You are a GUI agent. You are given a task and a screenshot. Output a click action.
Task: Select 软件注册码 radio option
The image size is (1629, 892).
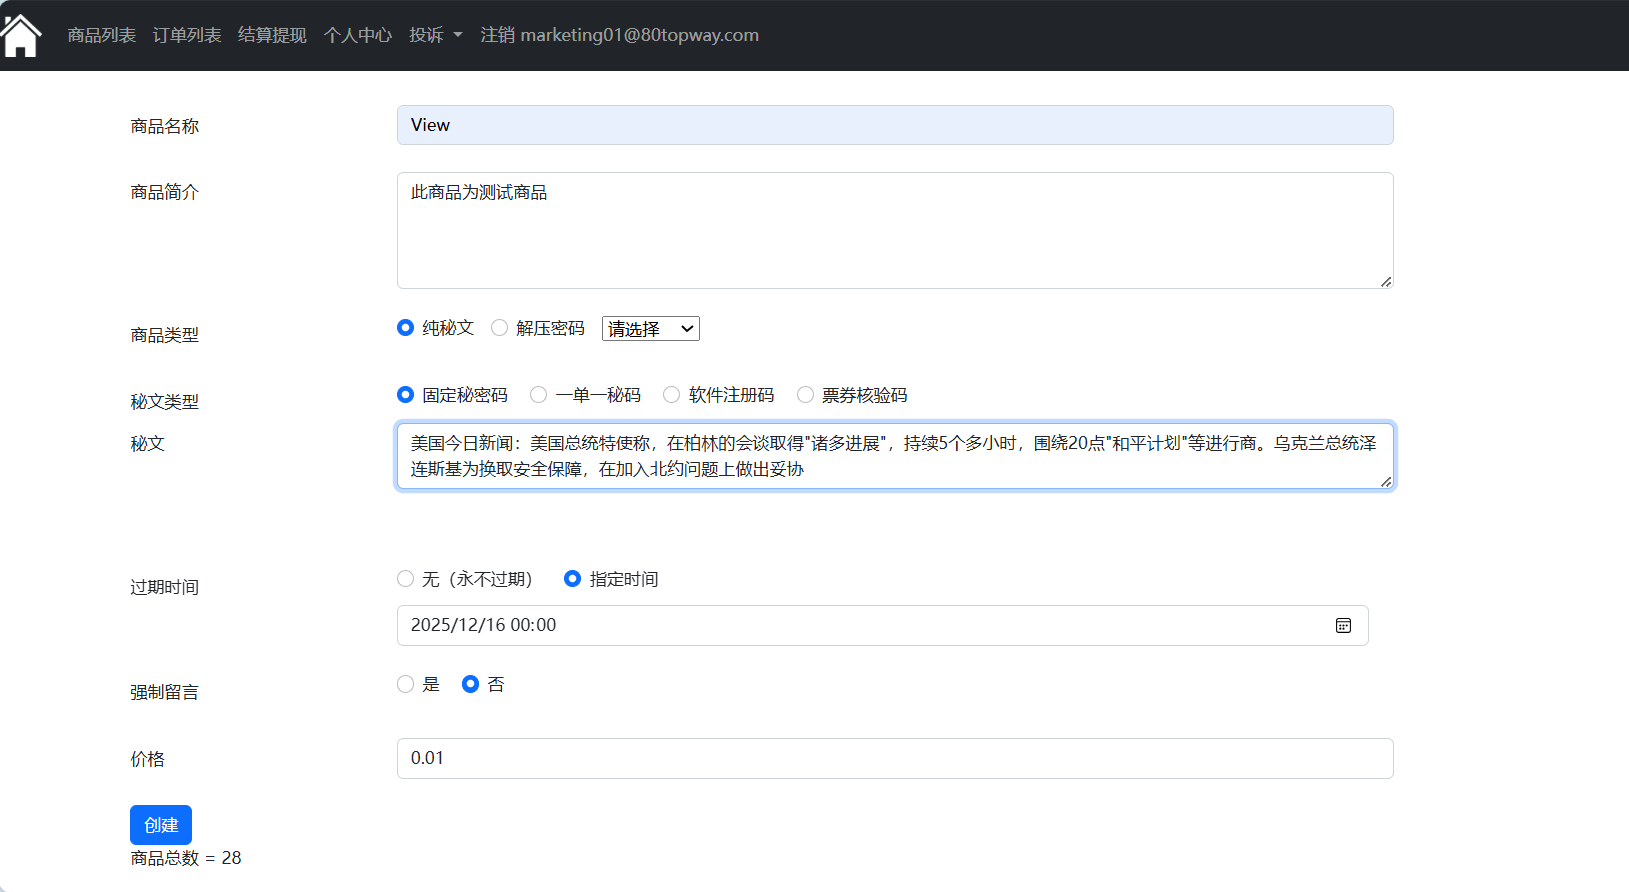[x=672, y=395]
